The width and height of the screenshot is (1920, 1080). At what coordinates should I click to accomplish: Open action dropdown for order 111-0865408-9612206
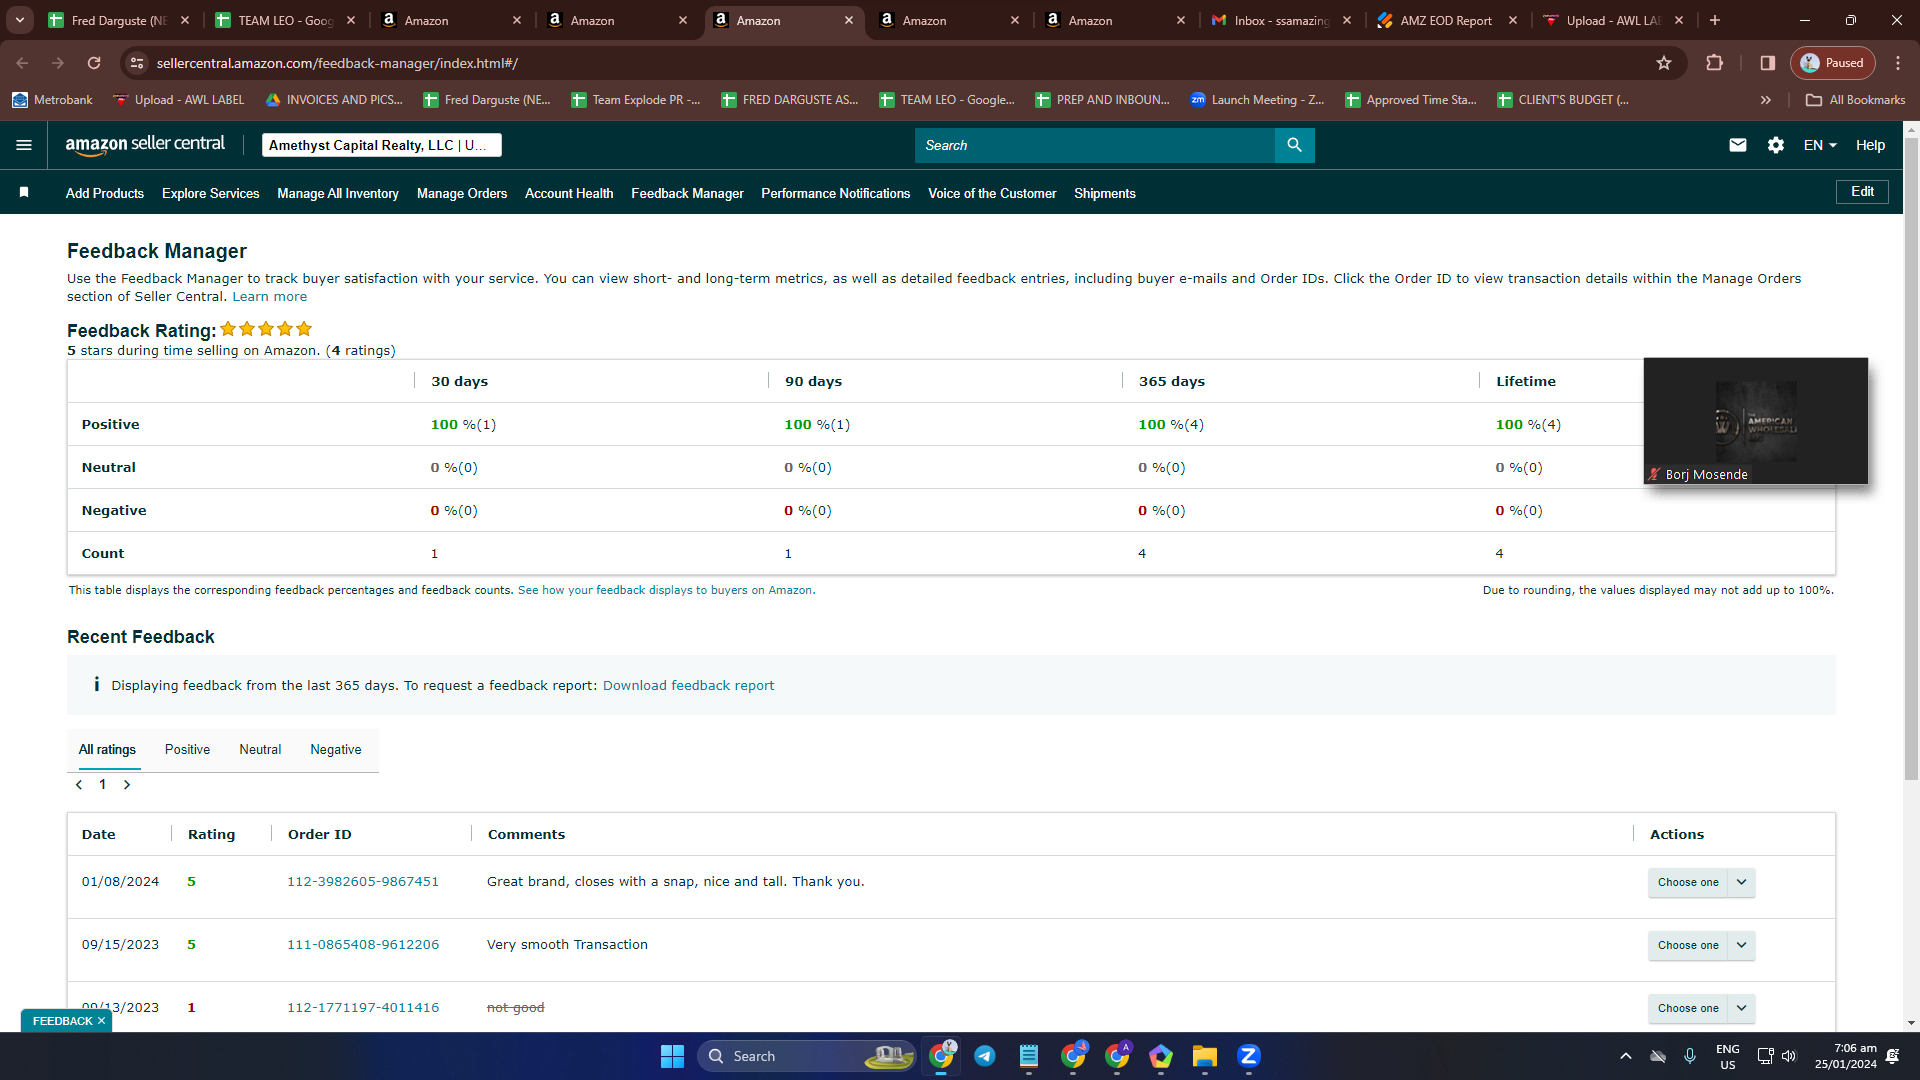coord(1741,945)
